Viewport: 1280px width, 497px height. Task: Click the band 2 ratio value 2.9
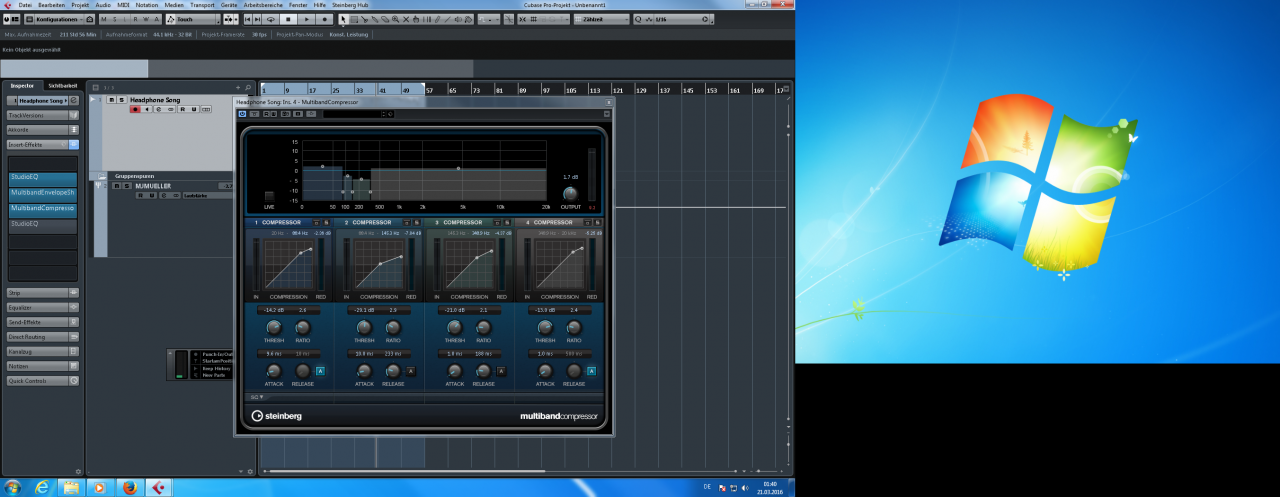[x=393, y=310]
